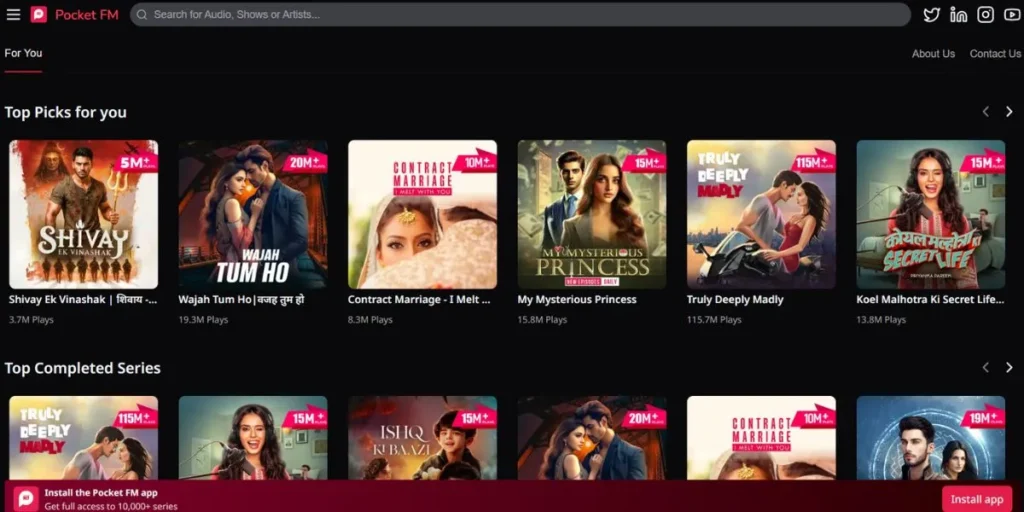This screenshot has height=512, width=1024.
Task: Click the Truly Deeply Madly title text
Action: click(735, 300)
